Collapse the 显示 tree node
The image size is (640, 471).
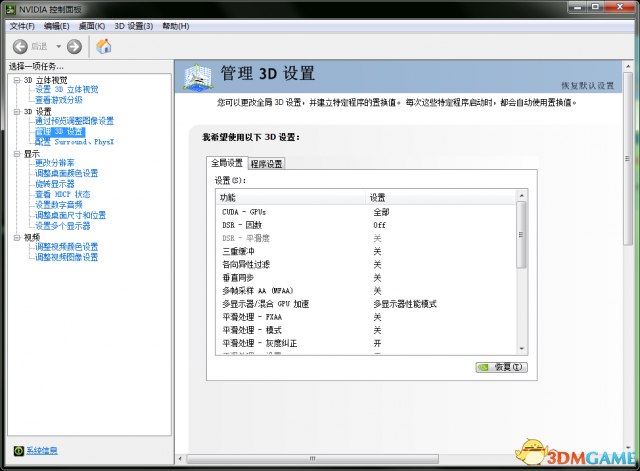click(16, 153)
